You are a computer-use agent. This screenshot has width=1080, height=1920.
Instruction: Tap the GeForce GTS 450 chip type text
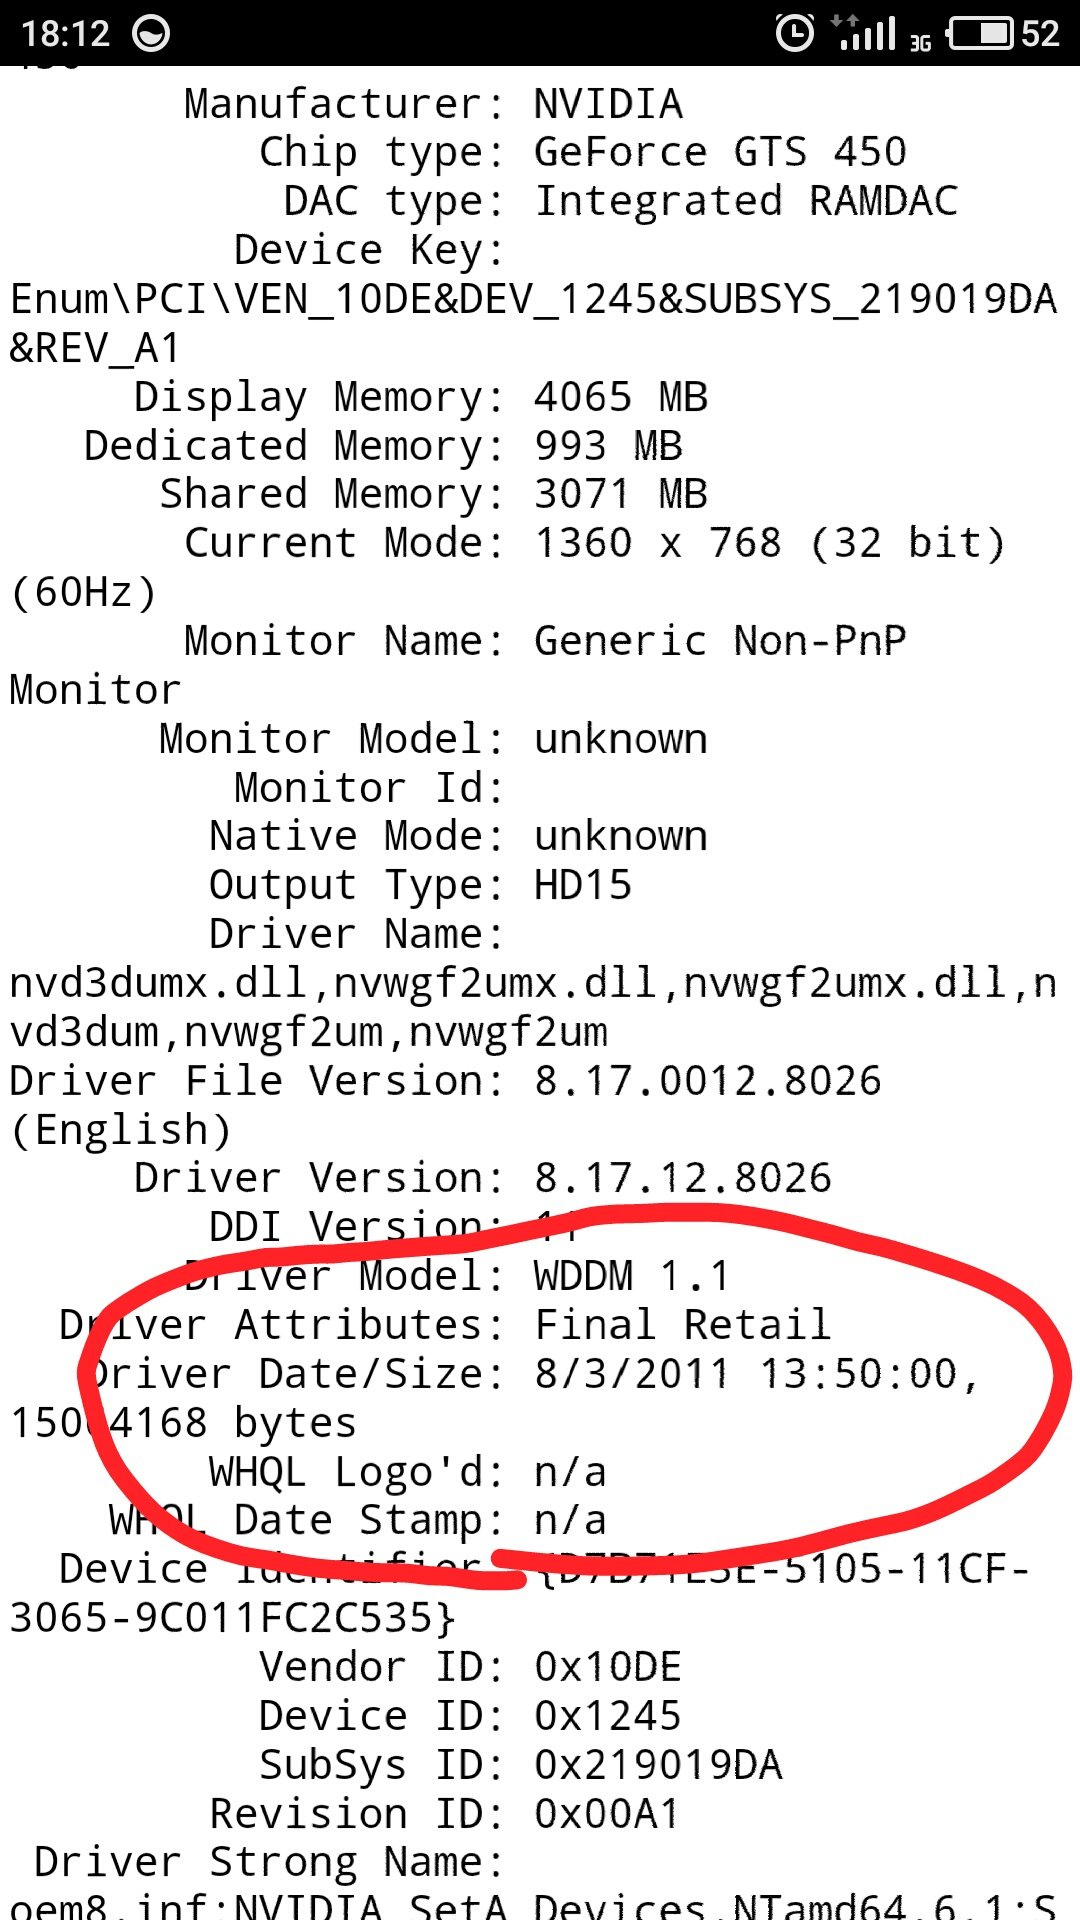tap(720, 152)
